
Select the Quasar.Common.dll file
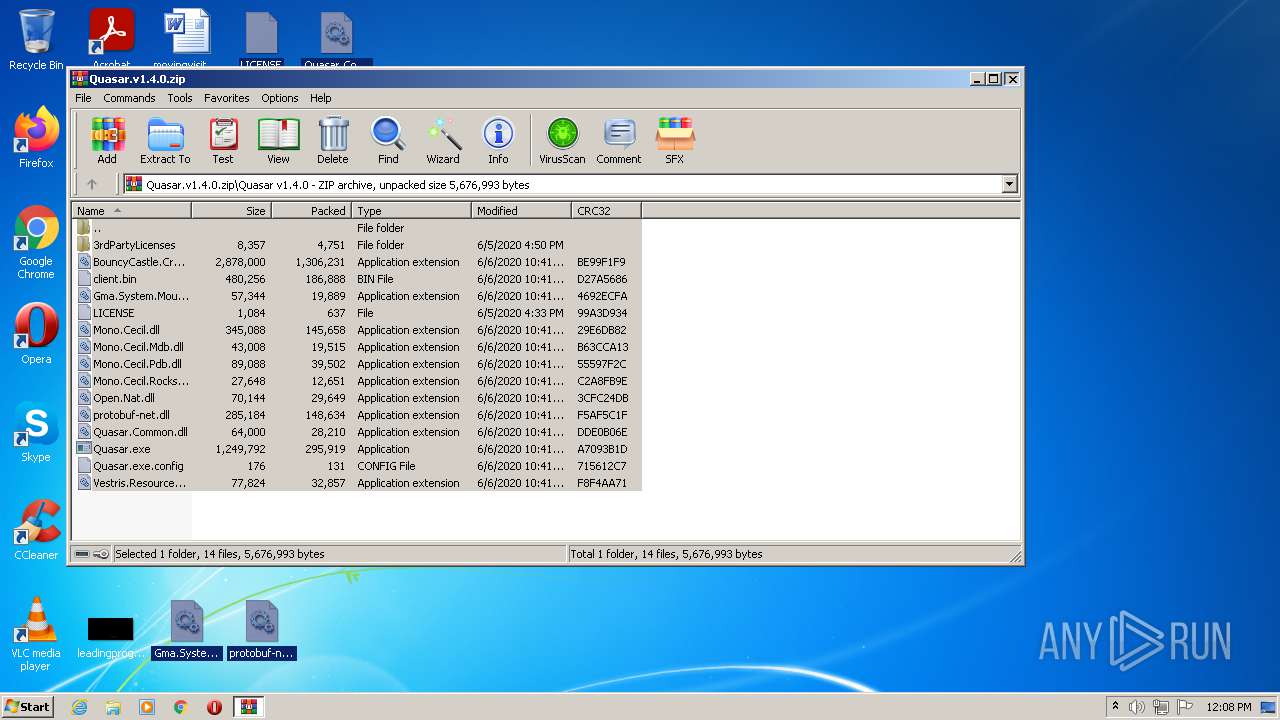pos(357,432)
